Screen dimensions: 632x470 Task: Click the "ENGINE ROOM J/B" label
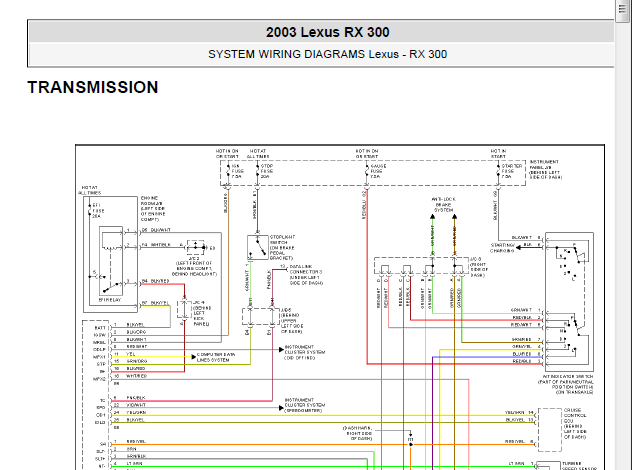[153, 209]
